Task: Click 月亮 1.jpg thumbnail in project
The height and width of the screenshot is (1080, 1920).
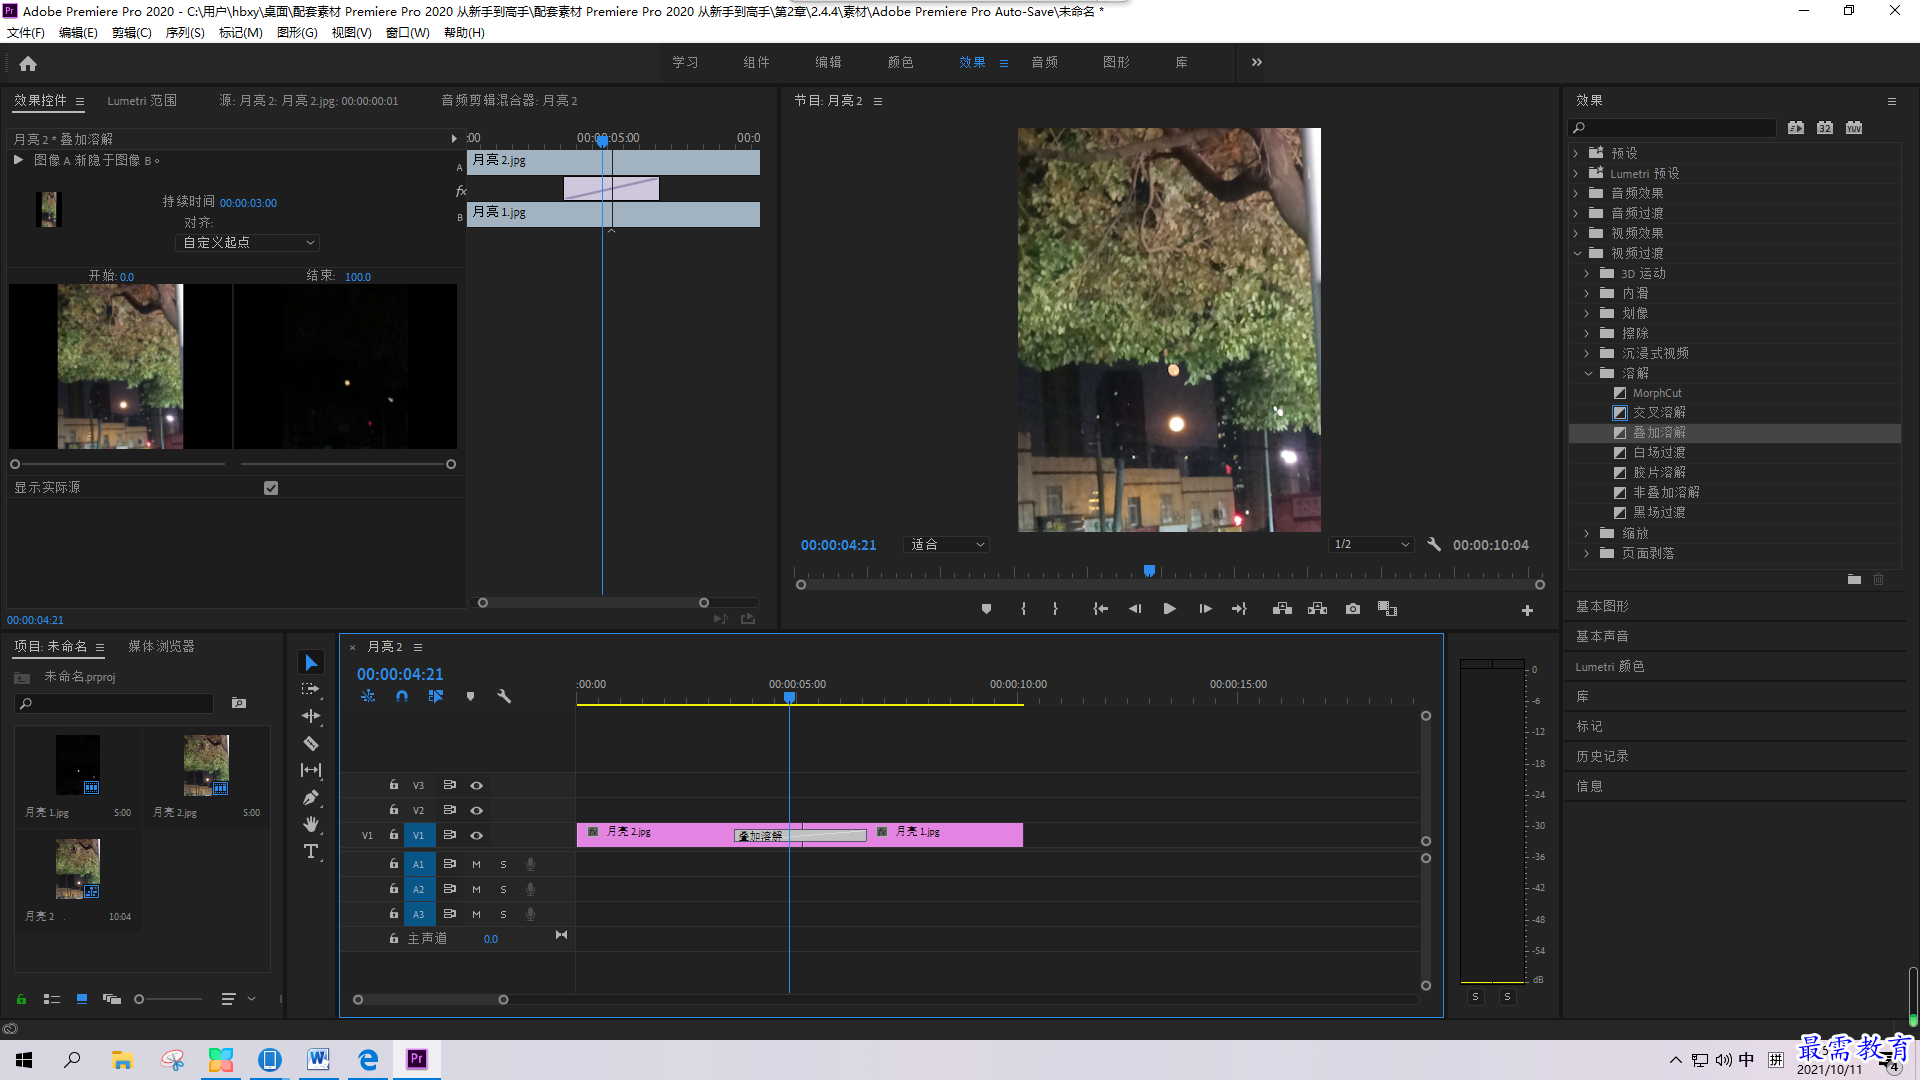Action: tap(78, 766)
